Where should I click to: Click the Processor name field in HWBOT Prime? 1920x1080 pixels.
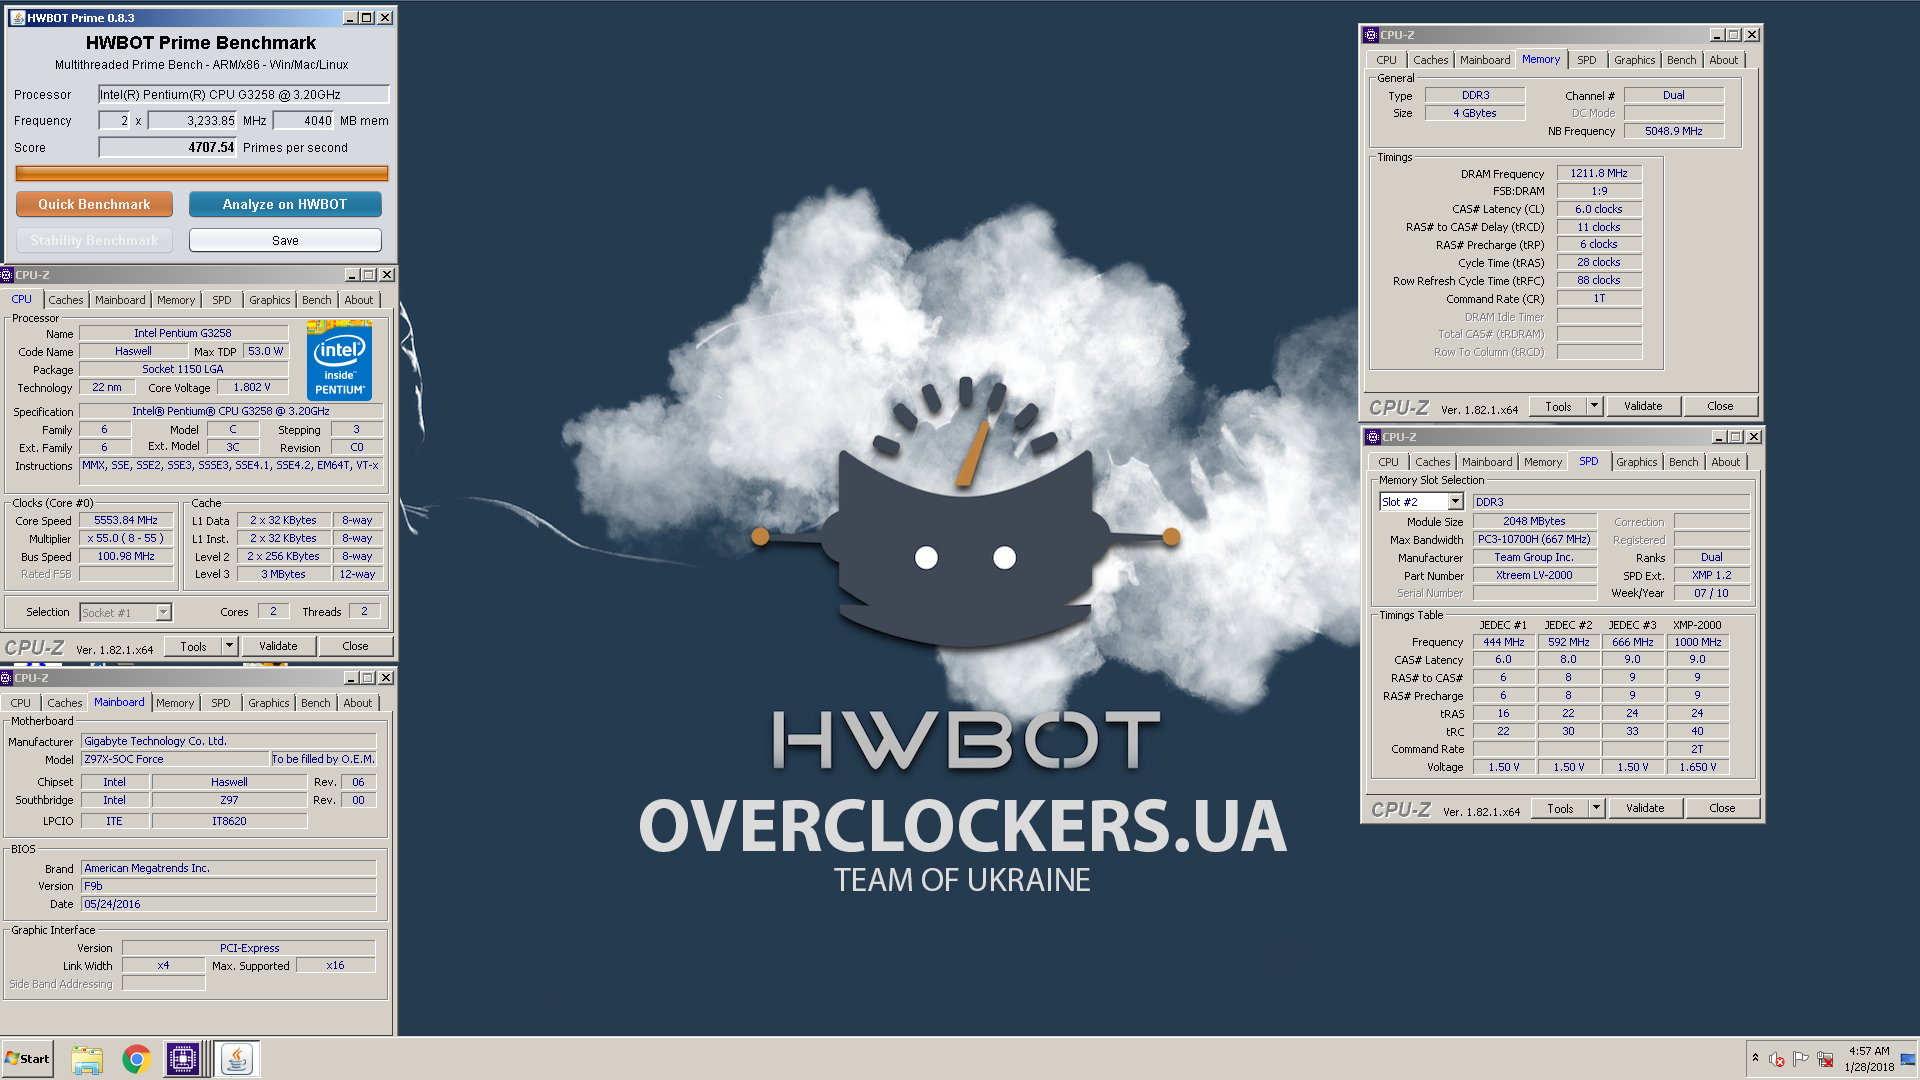tap(243, 94)
